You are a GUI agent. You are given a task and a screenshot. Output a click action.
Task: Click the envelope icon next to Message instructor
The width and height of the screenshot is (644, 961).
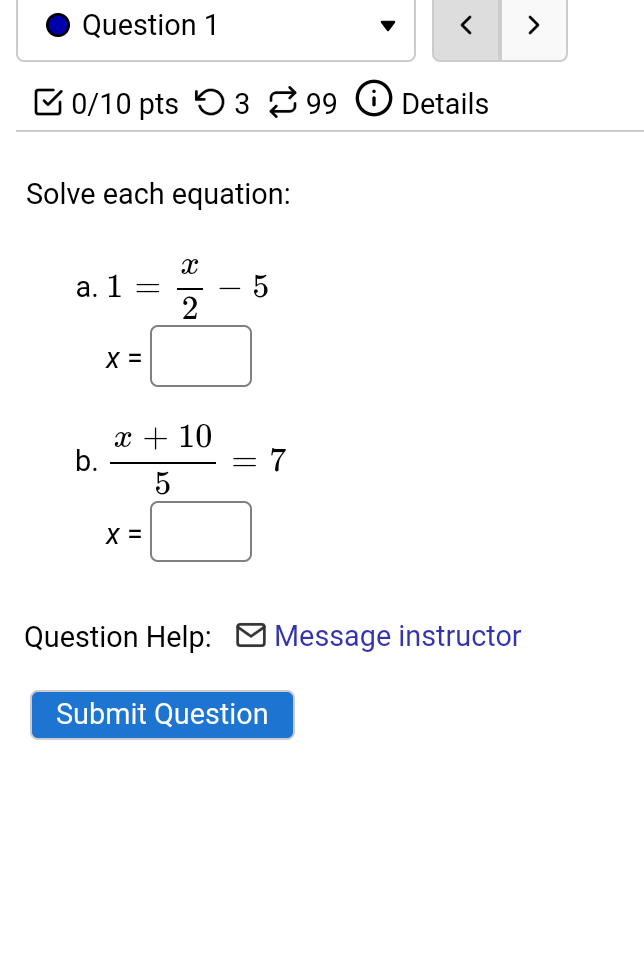coord(250,635)
